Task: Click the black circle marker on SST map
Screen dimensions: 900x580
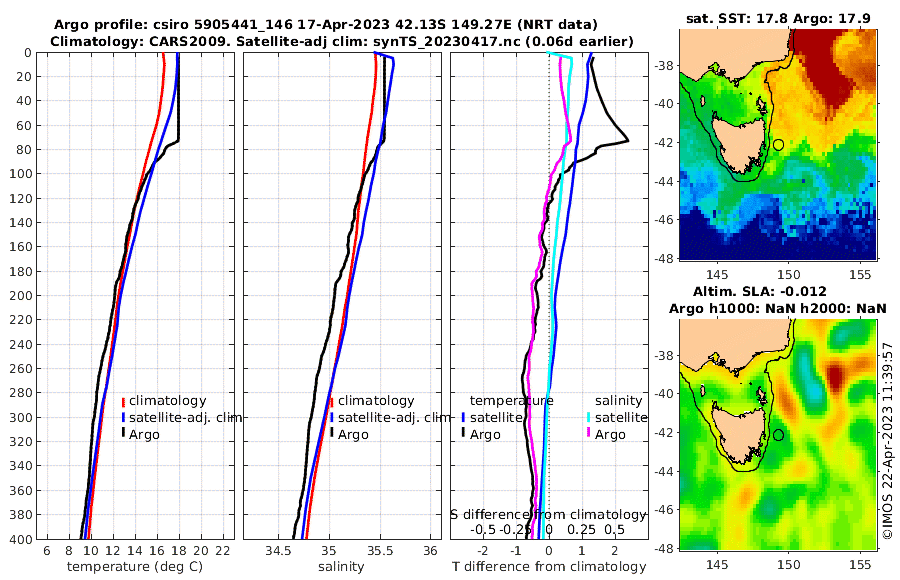Action: pos(778,145)
